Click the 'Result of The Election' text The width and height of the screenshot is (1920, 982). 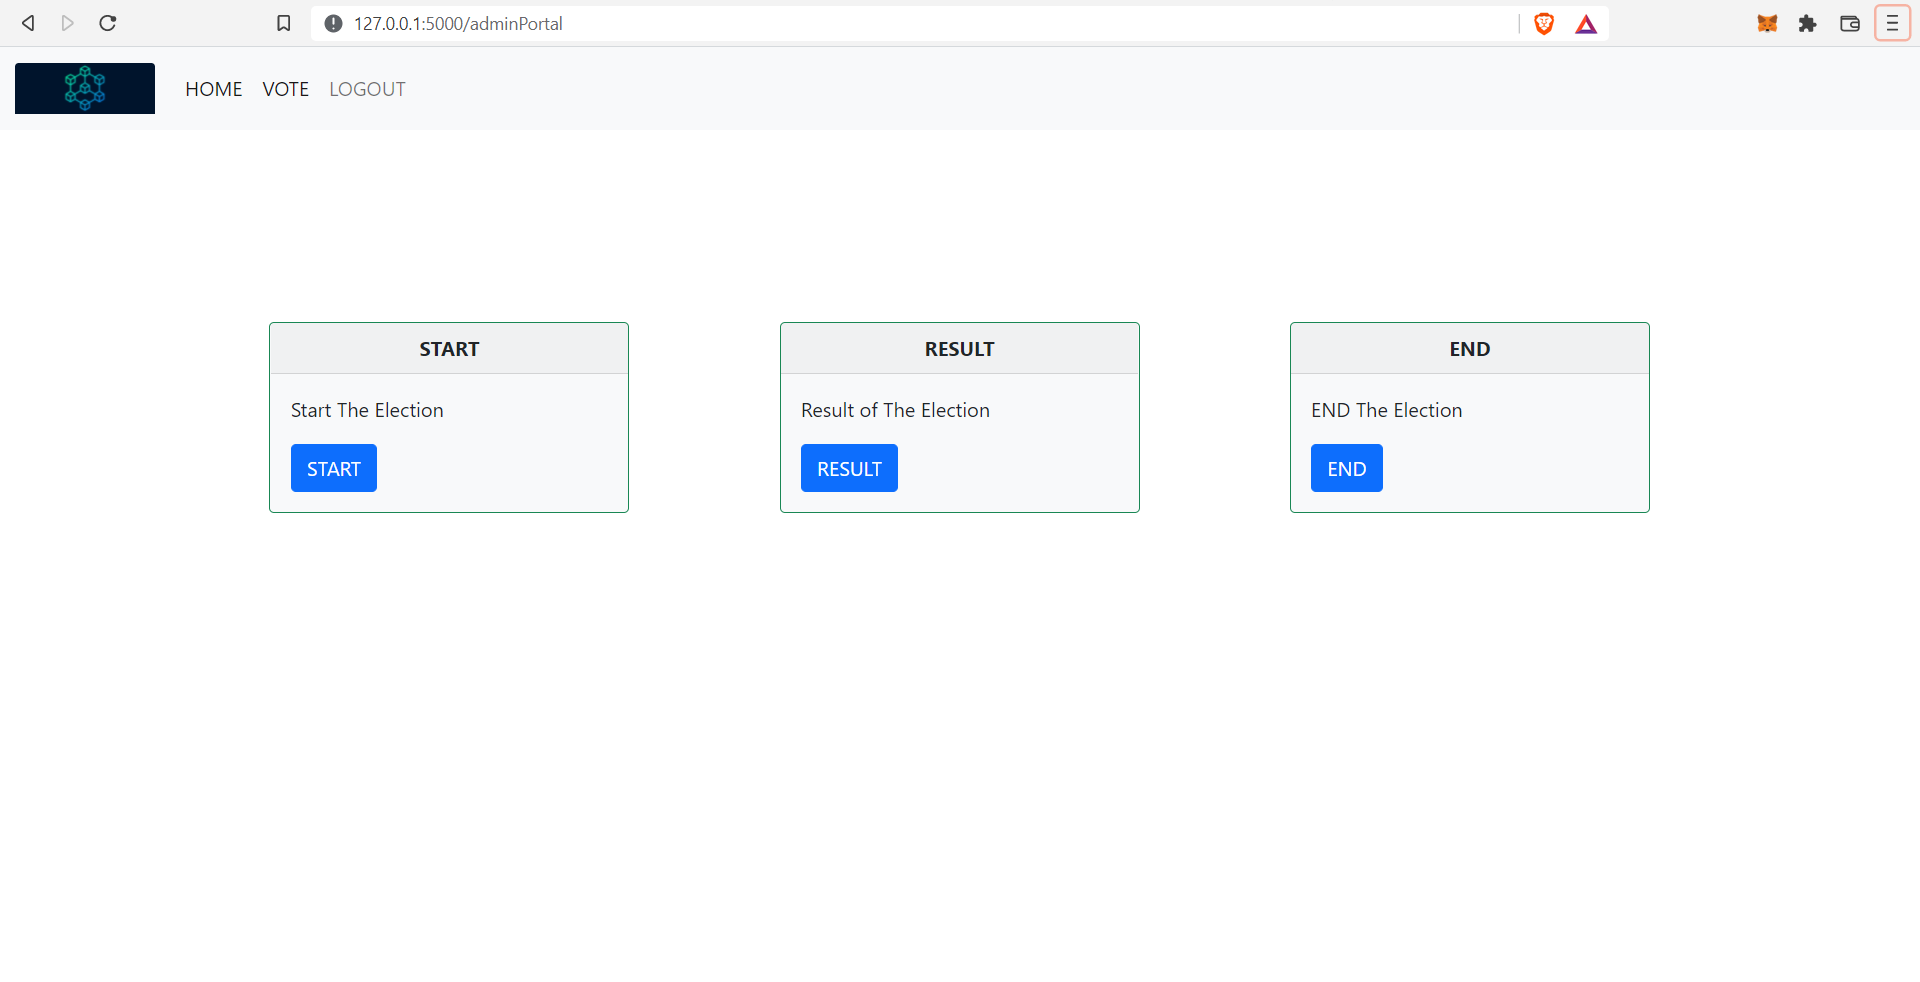click(x=895, y=410)
